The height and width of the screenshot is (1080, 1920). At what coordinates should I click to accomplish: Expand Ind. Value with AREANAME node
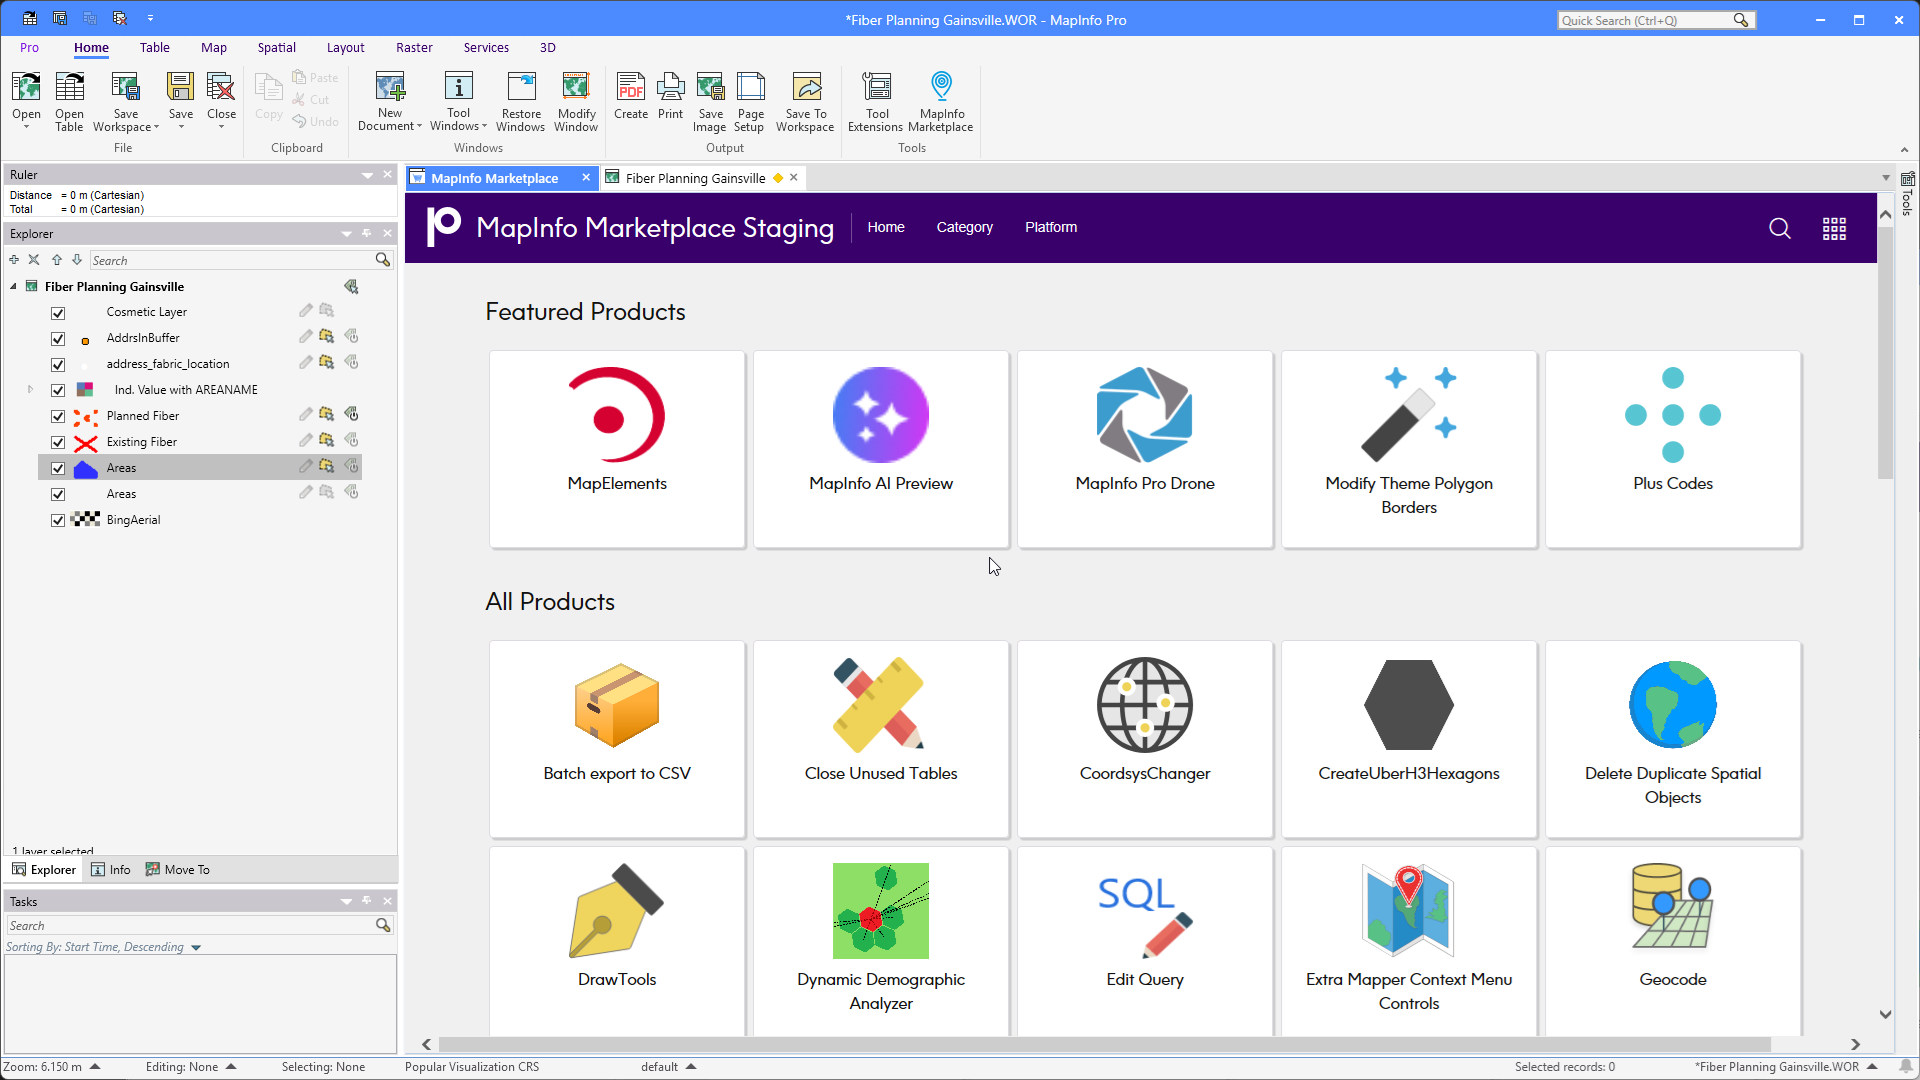tap(30, 390)
